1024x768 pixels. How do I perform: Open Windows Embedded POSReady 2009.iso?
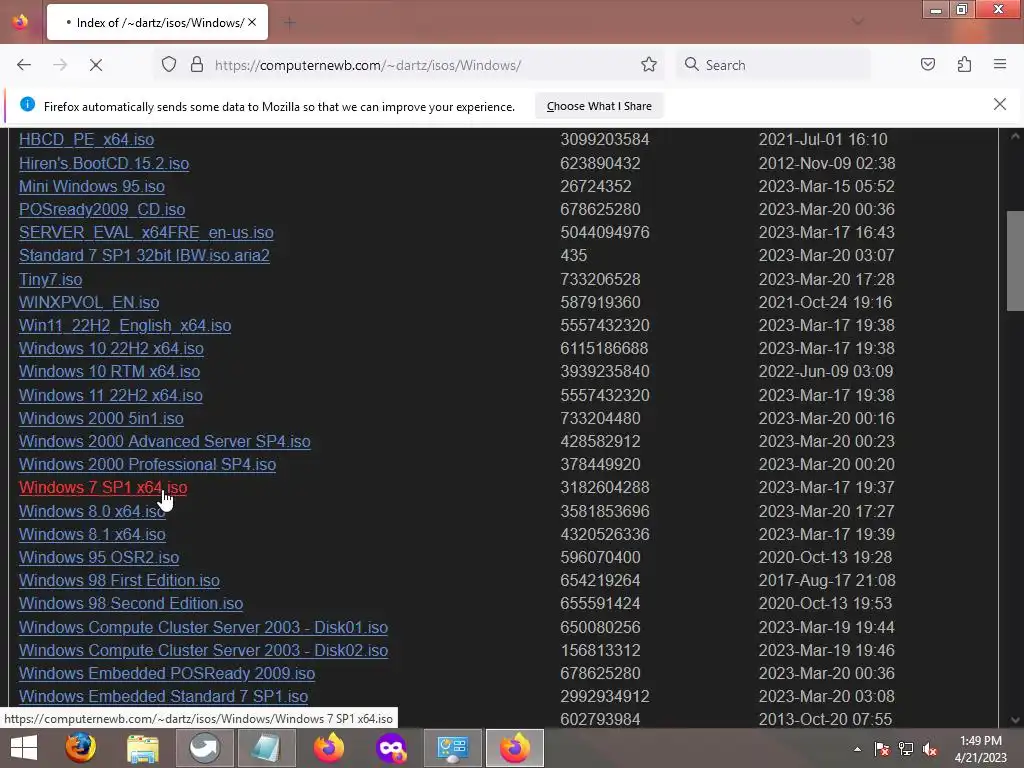[167, 673]
